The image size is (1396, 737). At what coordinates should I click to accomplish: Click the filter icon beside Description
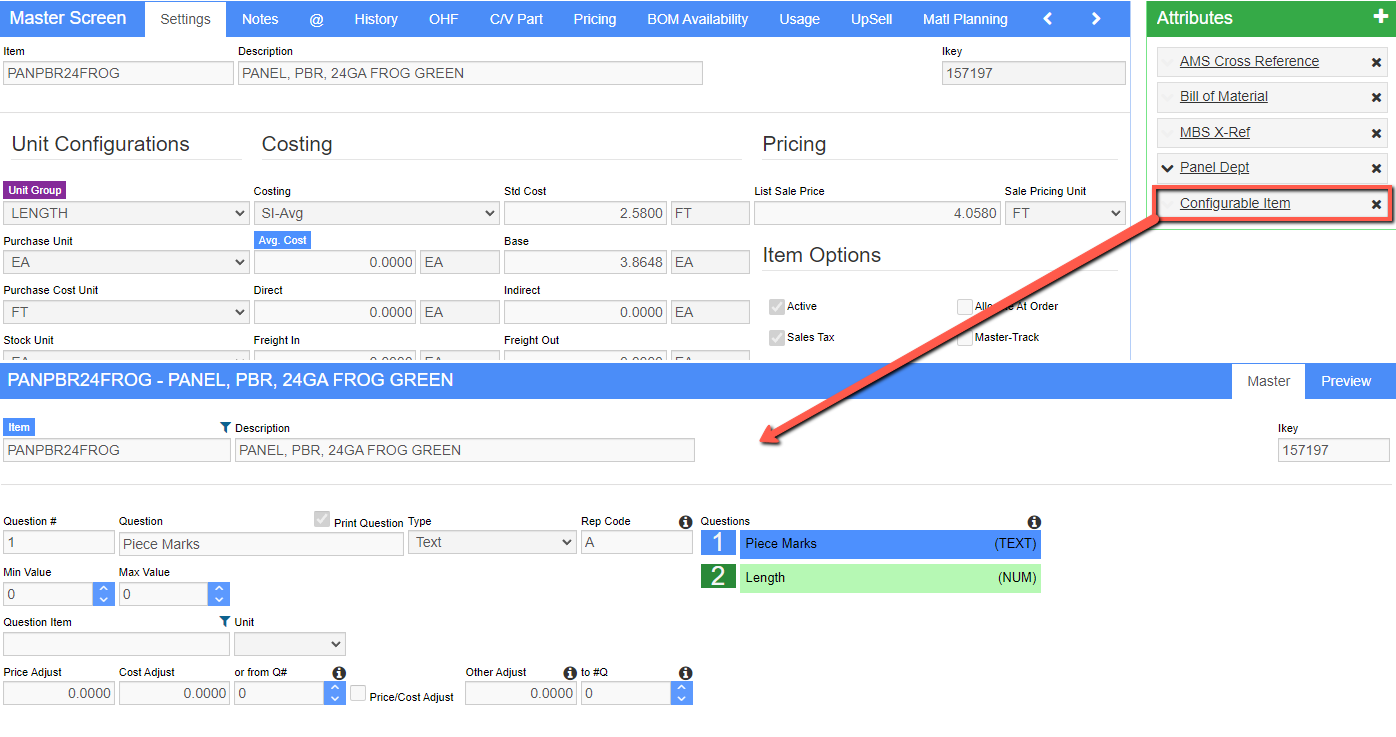[225, 428]
